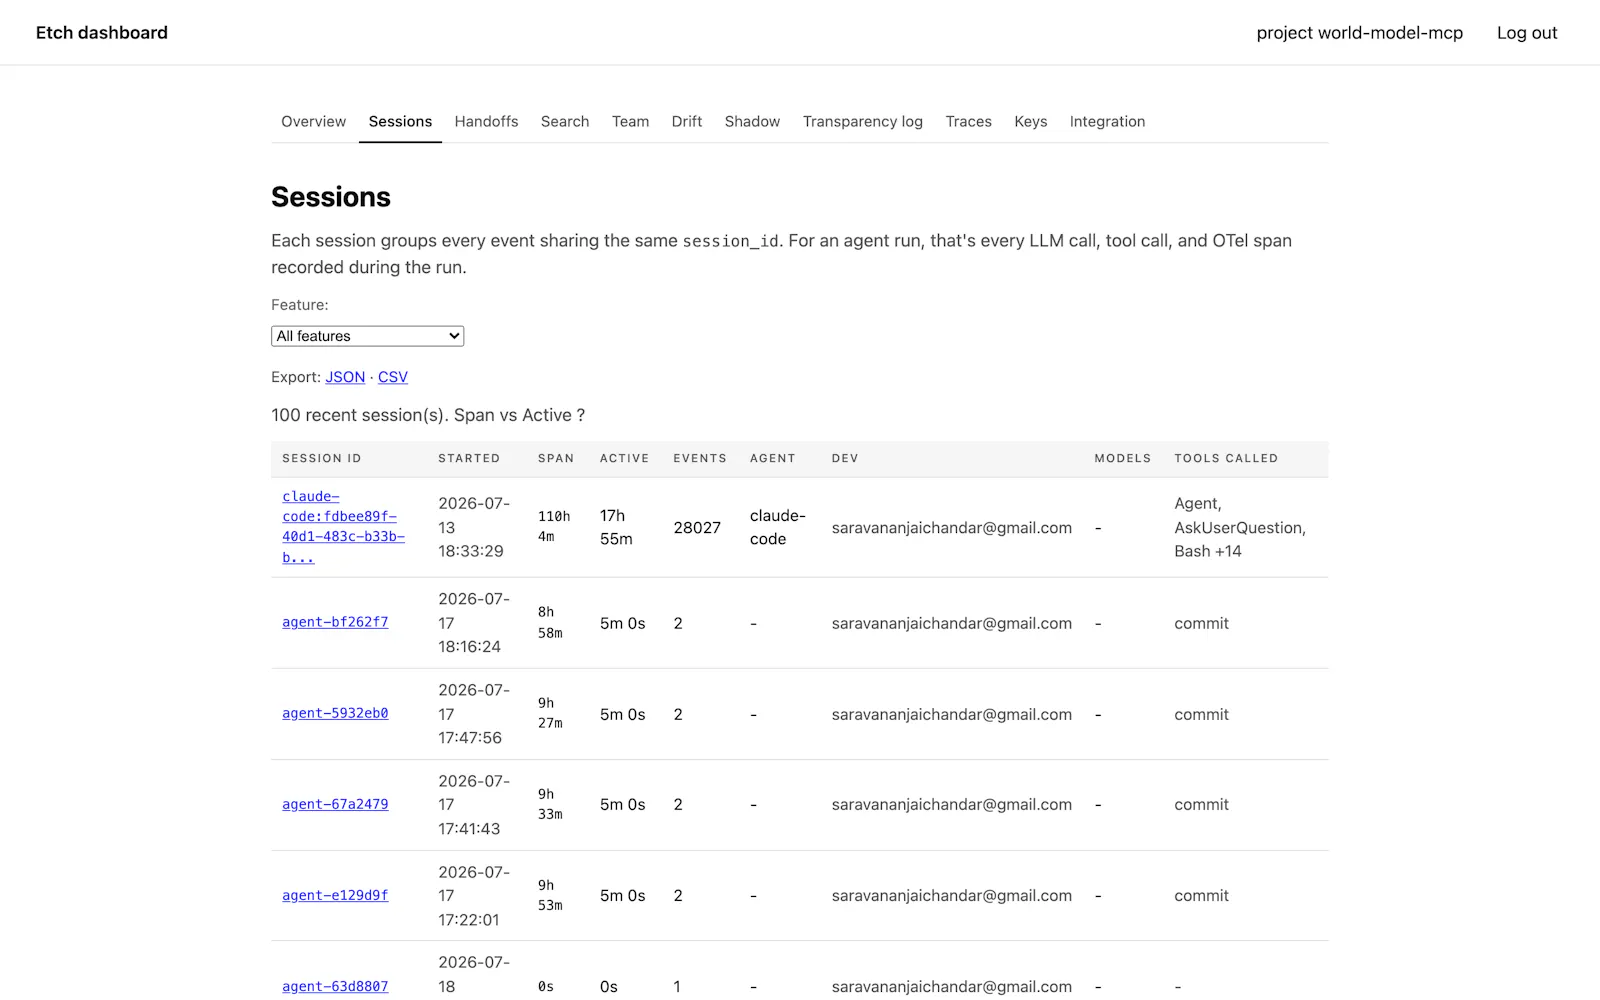Image resolution: width=1600 pixels, height=1000 pixels.
Task: Switch to the Handoffs tab
Action: point(486,121)
